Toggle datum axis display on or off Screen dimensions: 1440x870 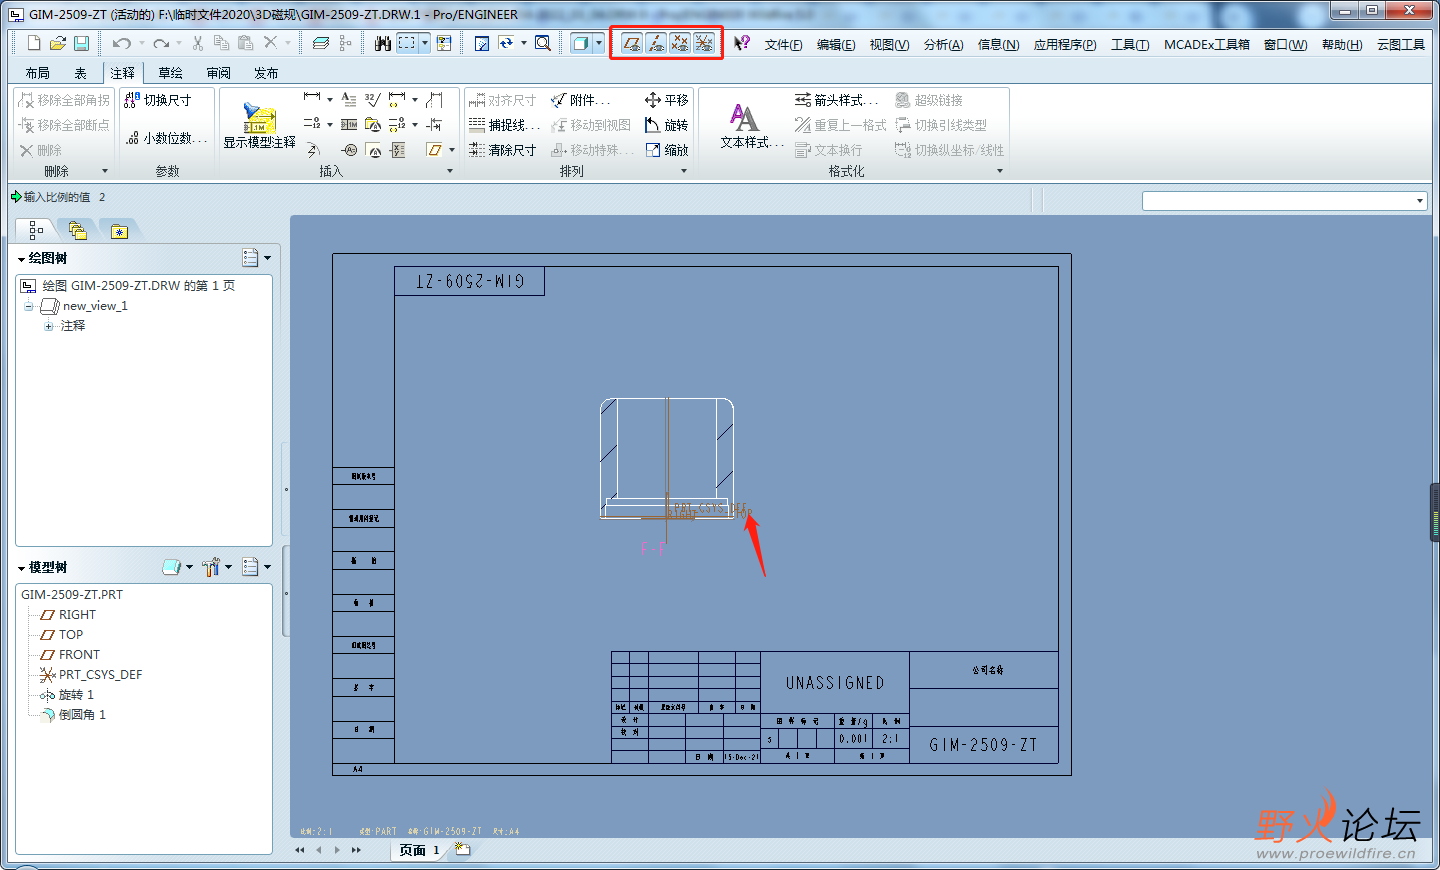[x=656, y=43]
